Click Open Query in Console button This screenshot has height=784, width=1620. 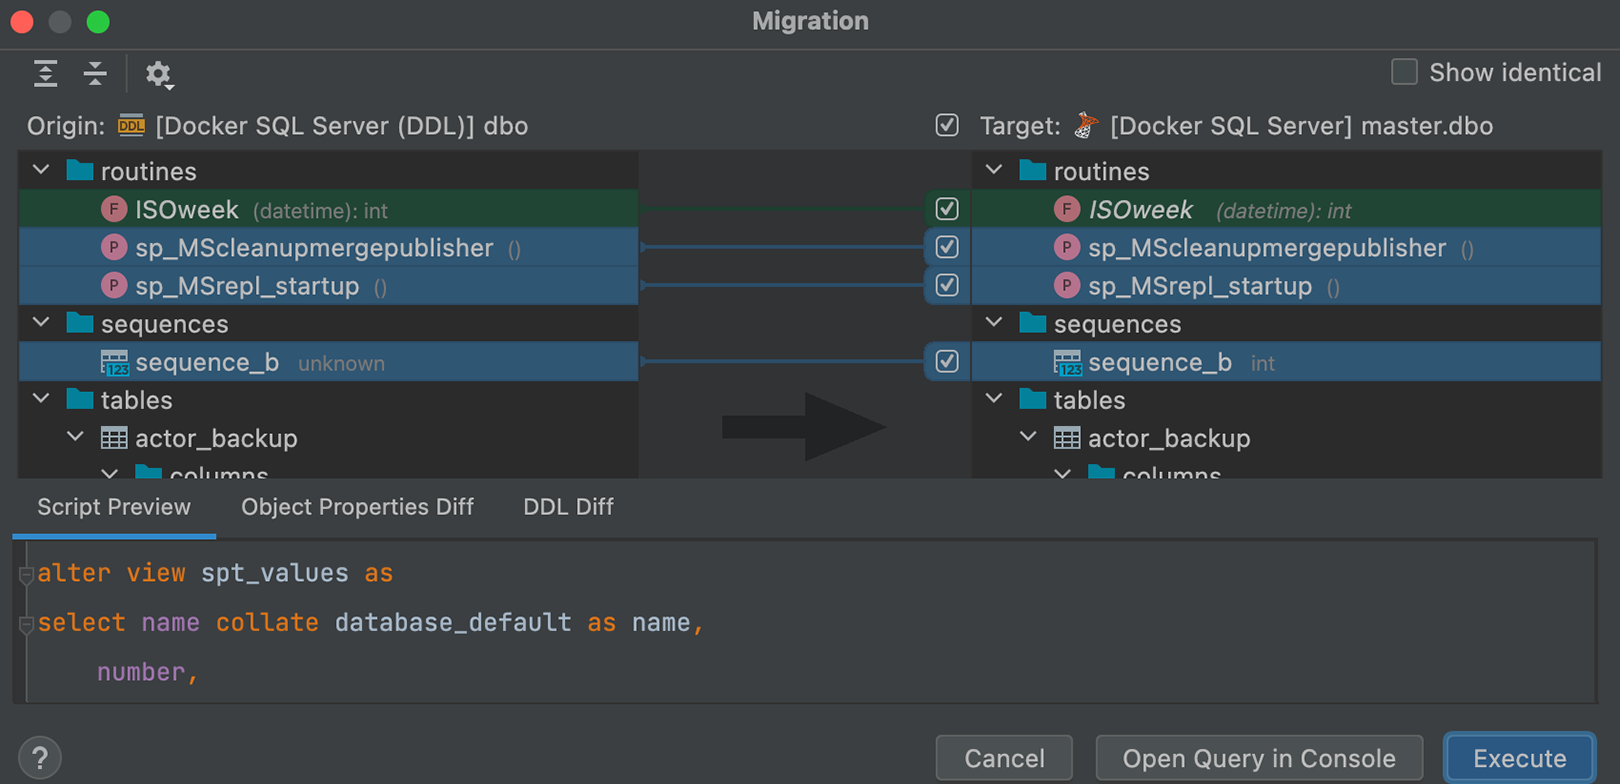coord(1258,758)
